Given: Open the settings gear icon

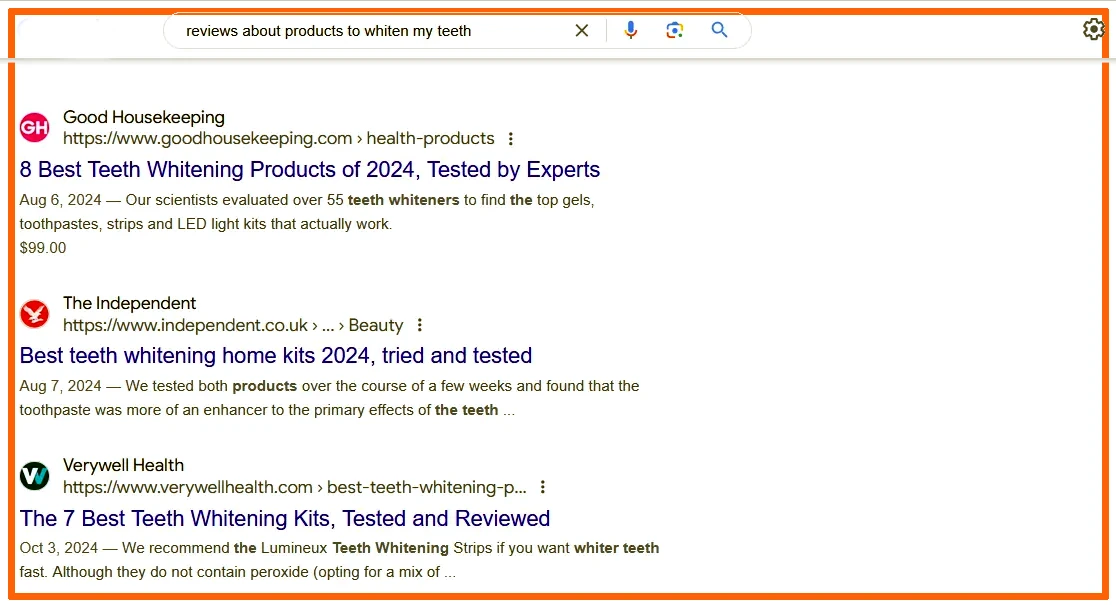Looking at the screenshot, I should tap(1093, 30).
